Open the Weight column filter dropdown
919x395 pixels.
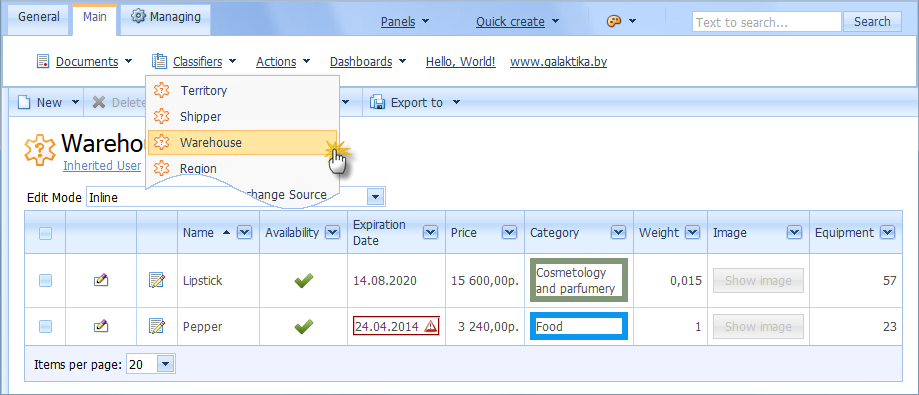692,233
